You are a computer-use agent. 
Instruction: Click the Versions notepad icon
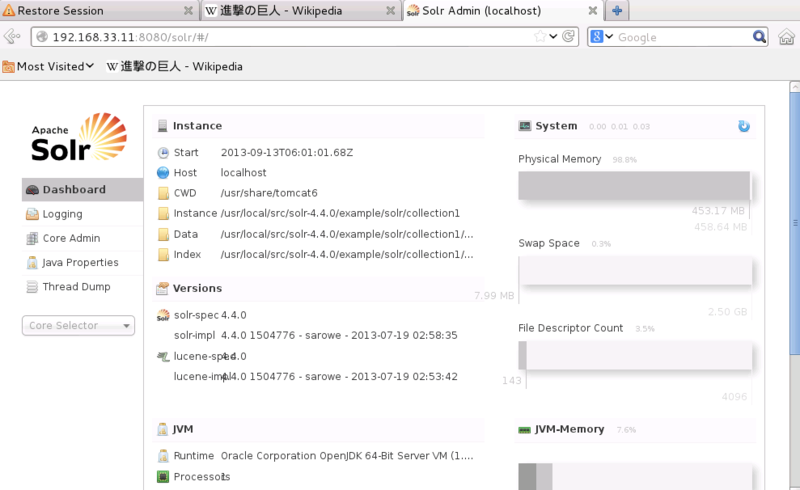[162, 288]
